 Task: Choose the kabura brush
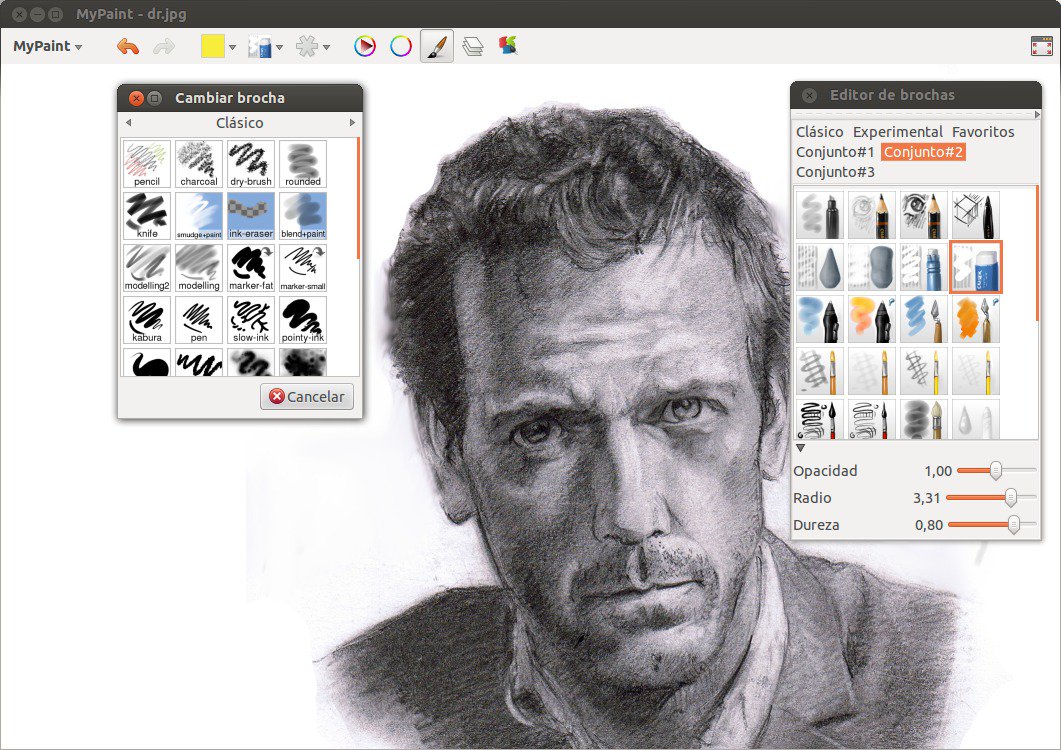[147, 320]
